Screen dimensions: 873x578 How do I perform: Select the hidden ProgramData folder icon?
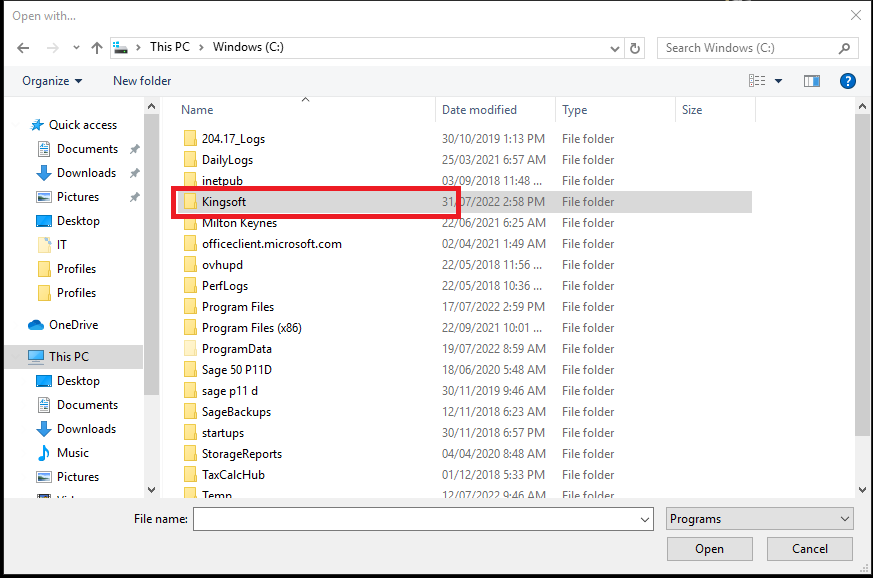point(190,349)
